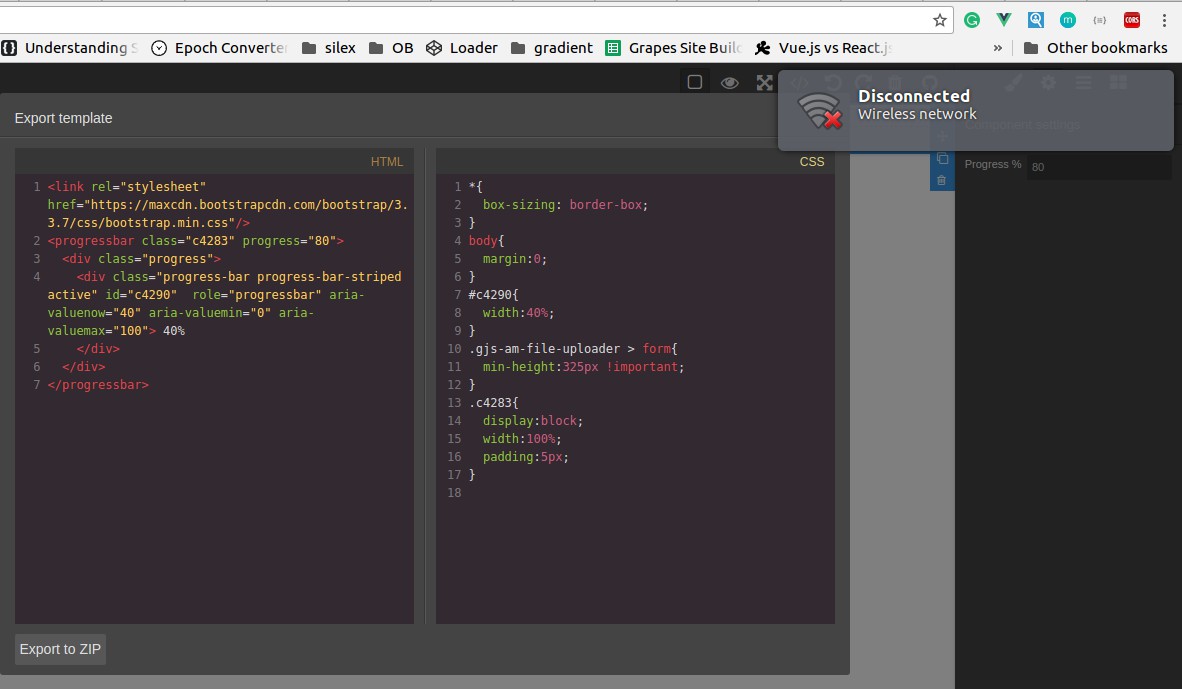This screenshot has height=689, width=1182.
Task: Open the Style Manager paintbrush icon
Action: [1014, 82]
